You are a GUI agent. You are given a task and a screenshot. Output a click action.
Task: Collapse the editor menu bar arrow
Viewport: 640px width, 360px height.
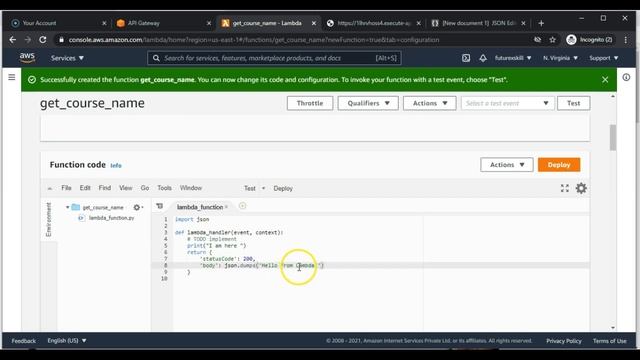tap(50, 188)
